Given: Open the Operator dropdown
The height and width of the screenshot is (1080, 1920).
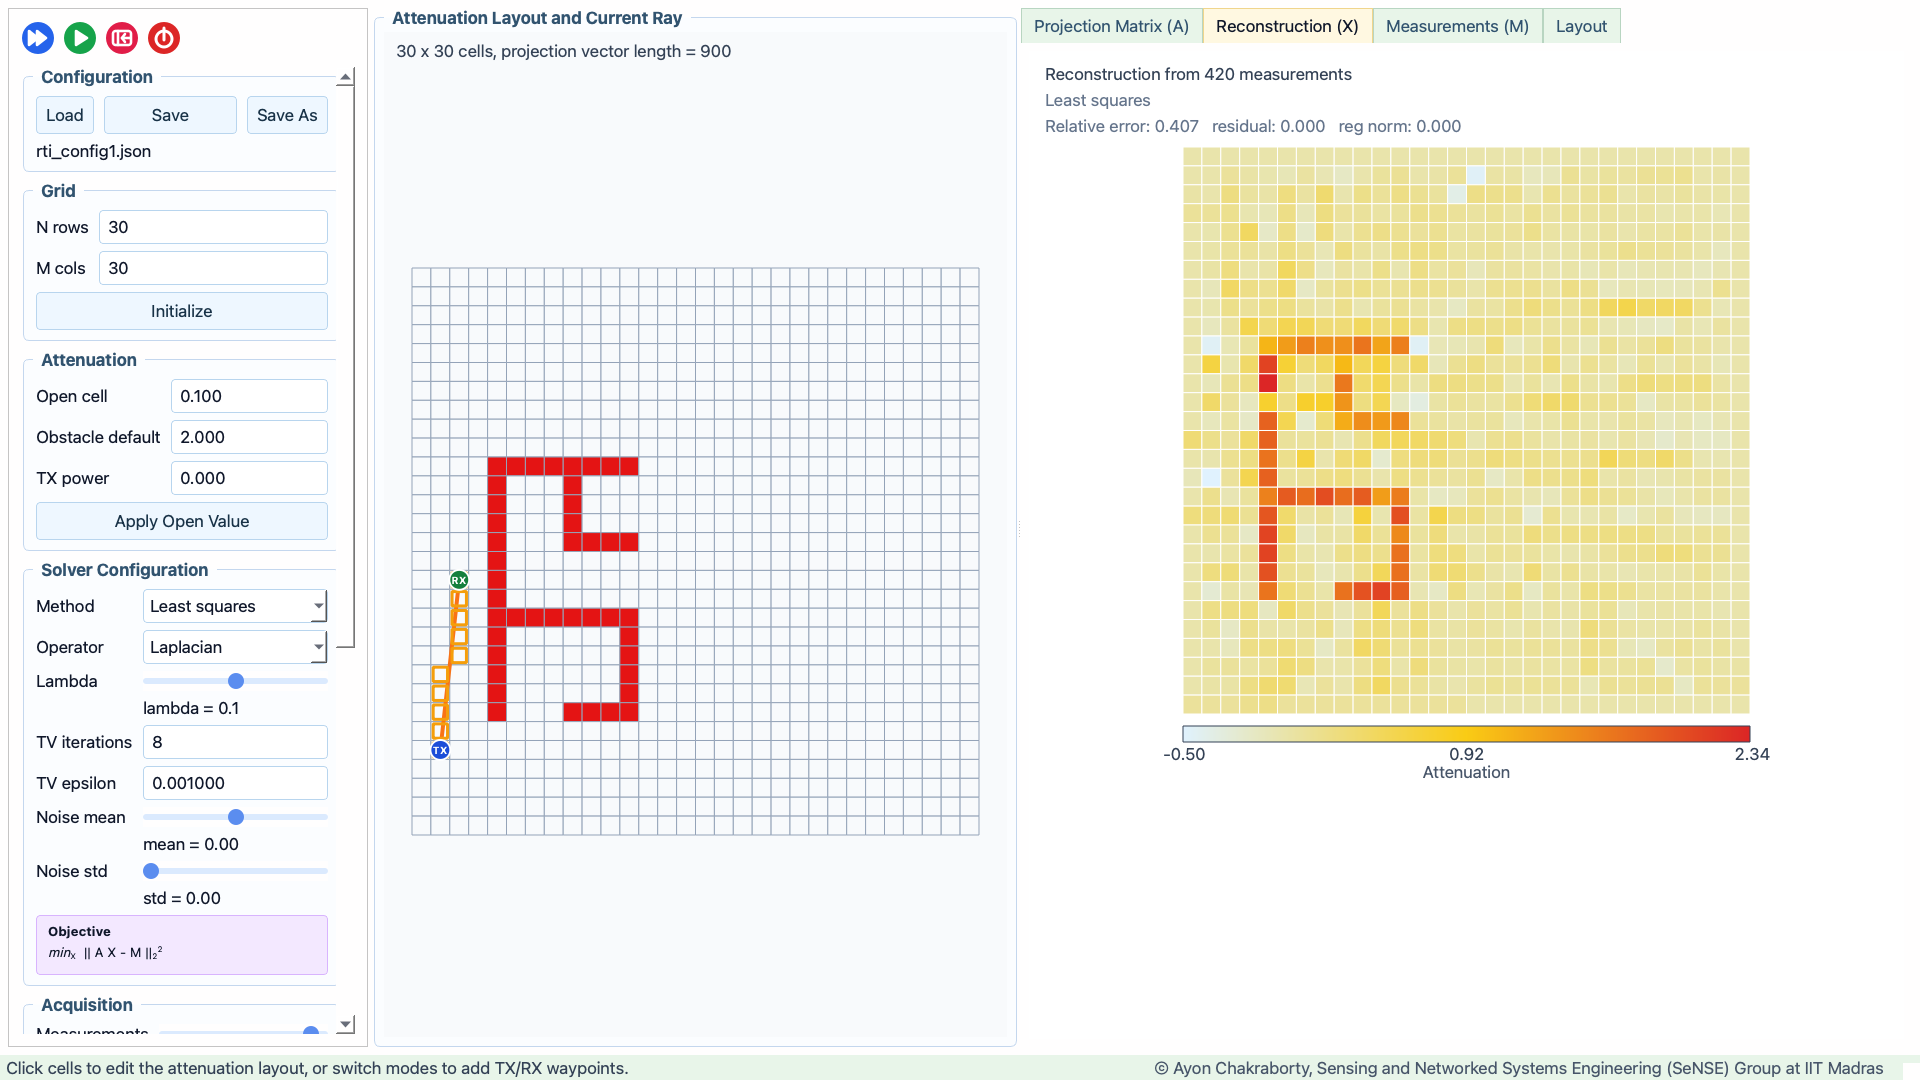Looking at the screenshot, I should (235, 647).
